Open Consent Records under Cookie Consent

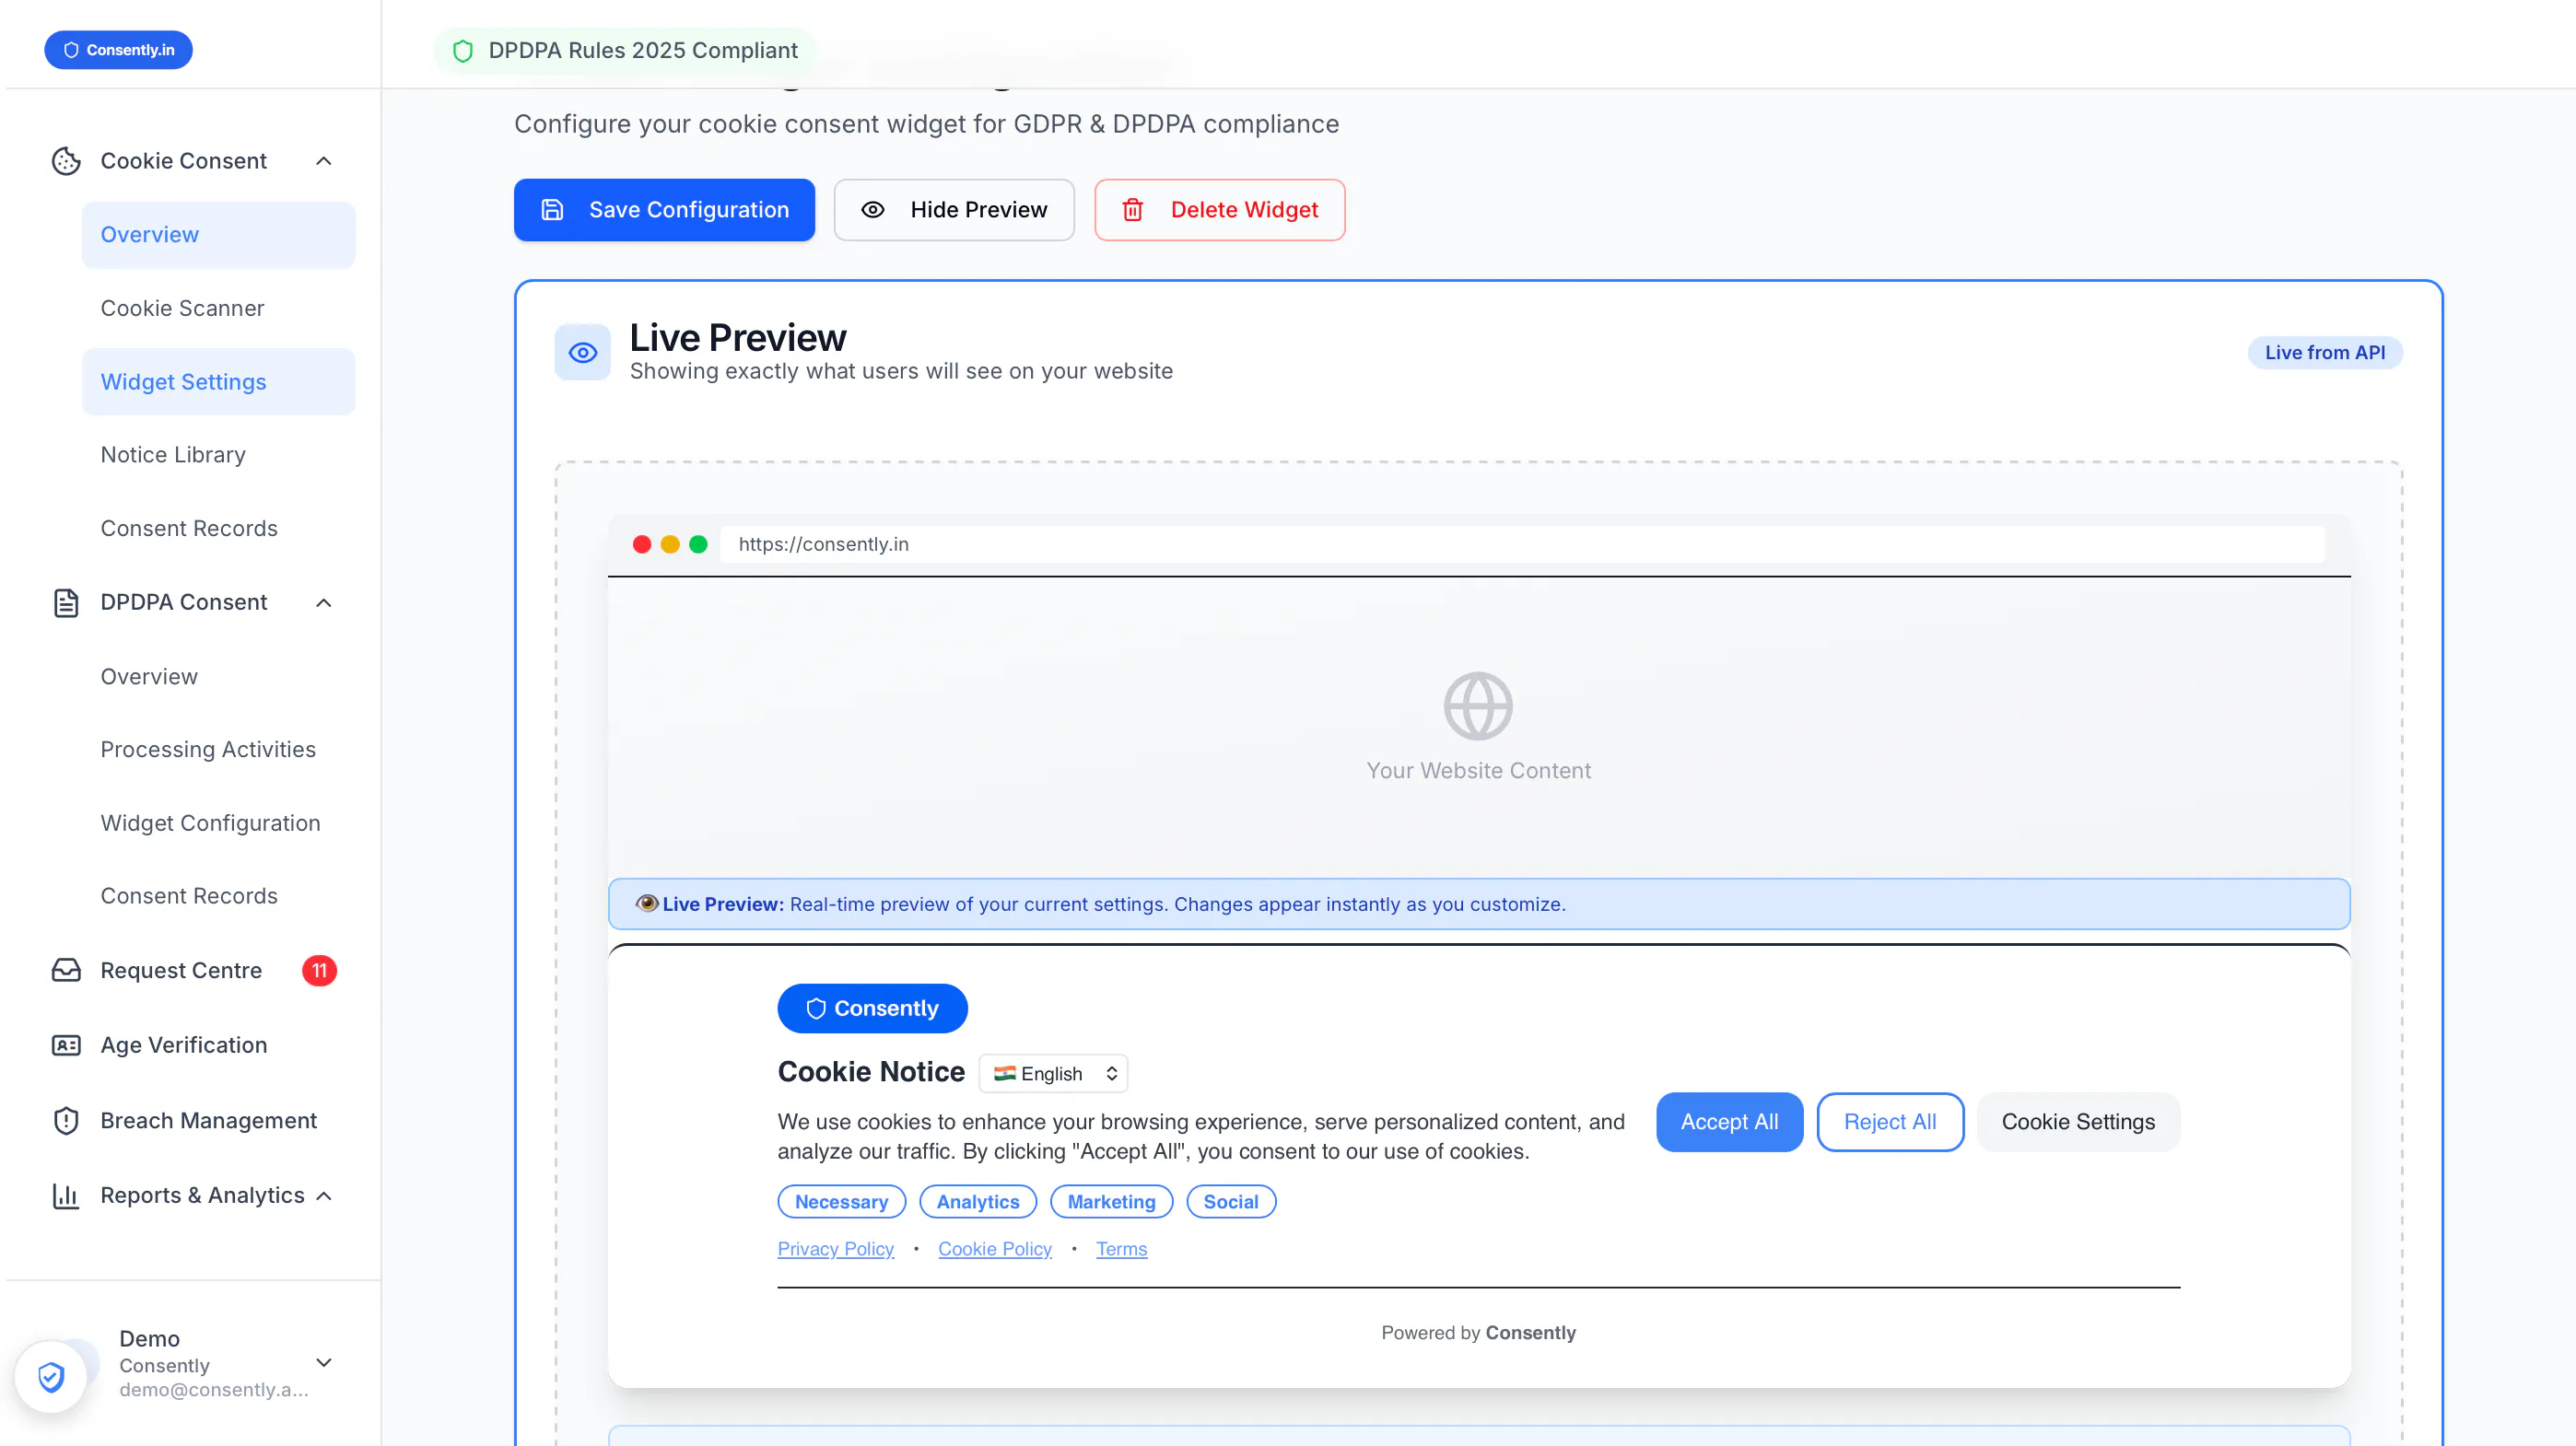218,528
